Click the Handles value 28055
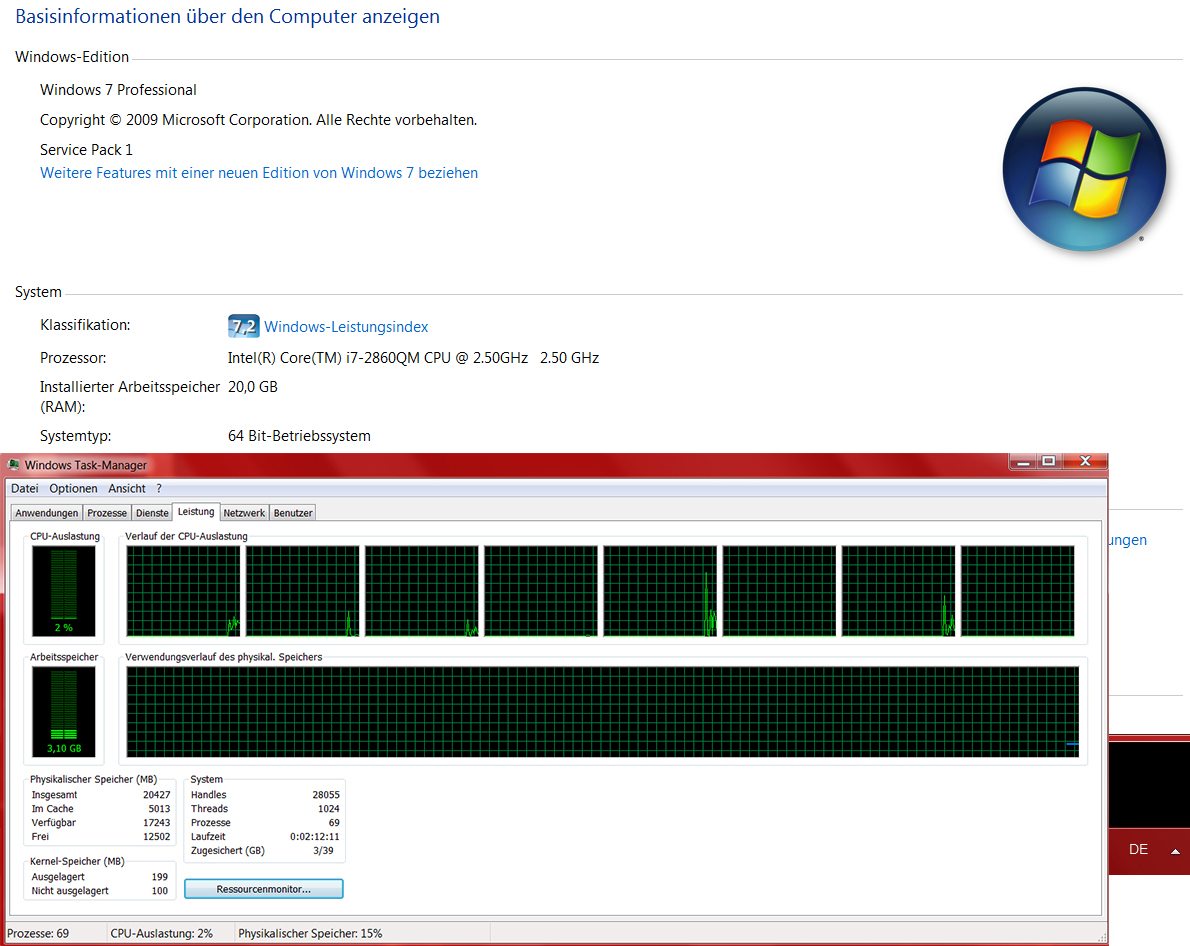Viewport: 1190px width, 946px height. coord(326,795)
